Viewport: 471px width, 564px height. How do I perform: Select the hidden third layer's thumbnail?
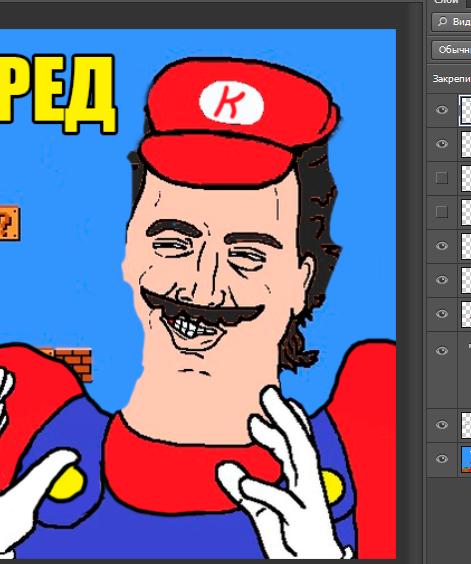pos(466,178)
